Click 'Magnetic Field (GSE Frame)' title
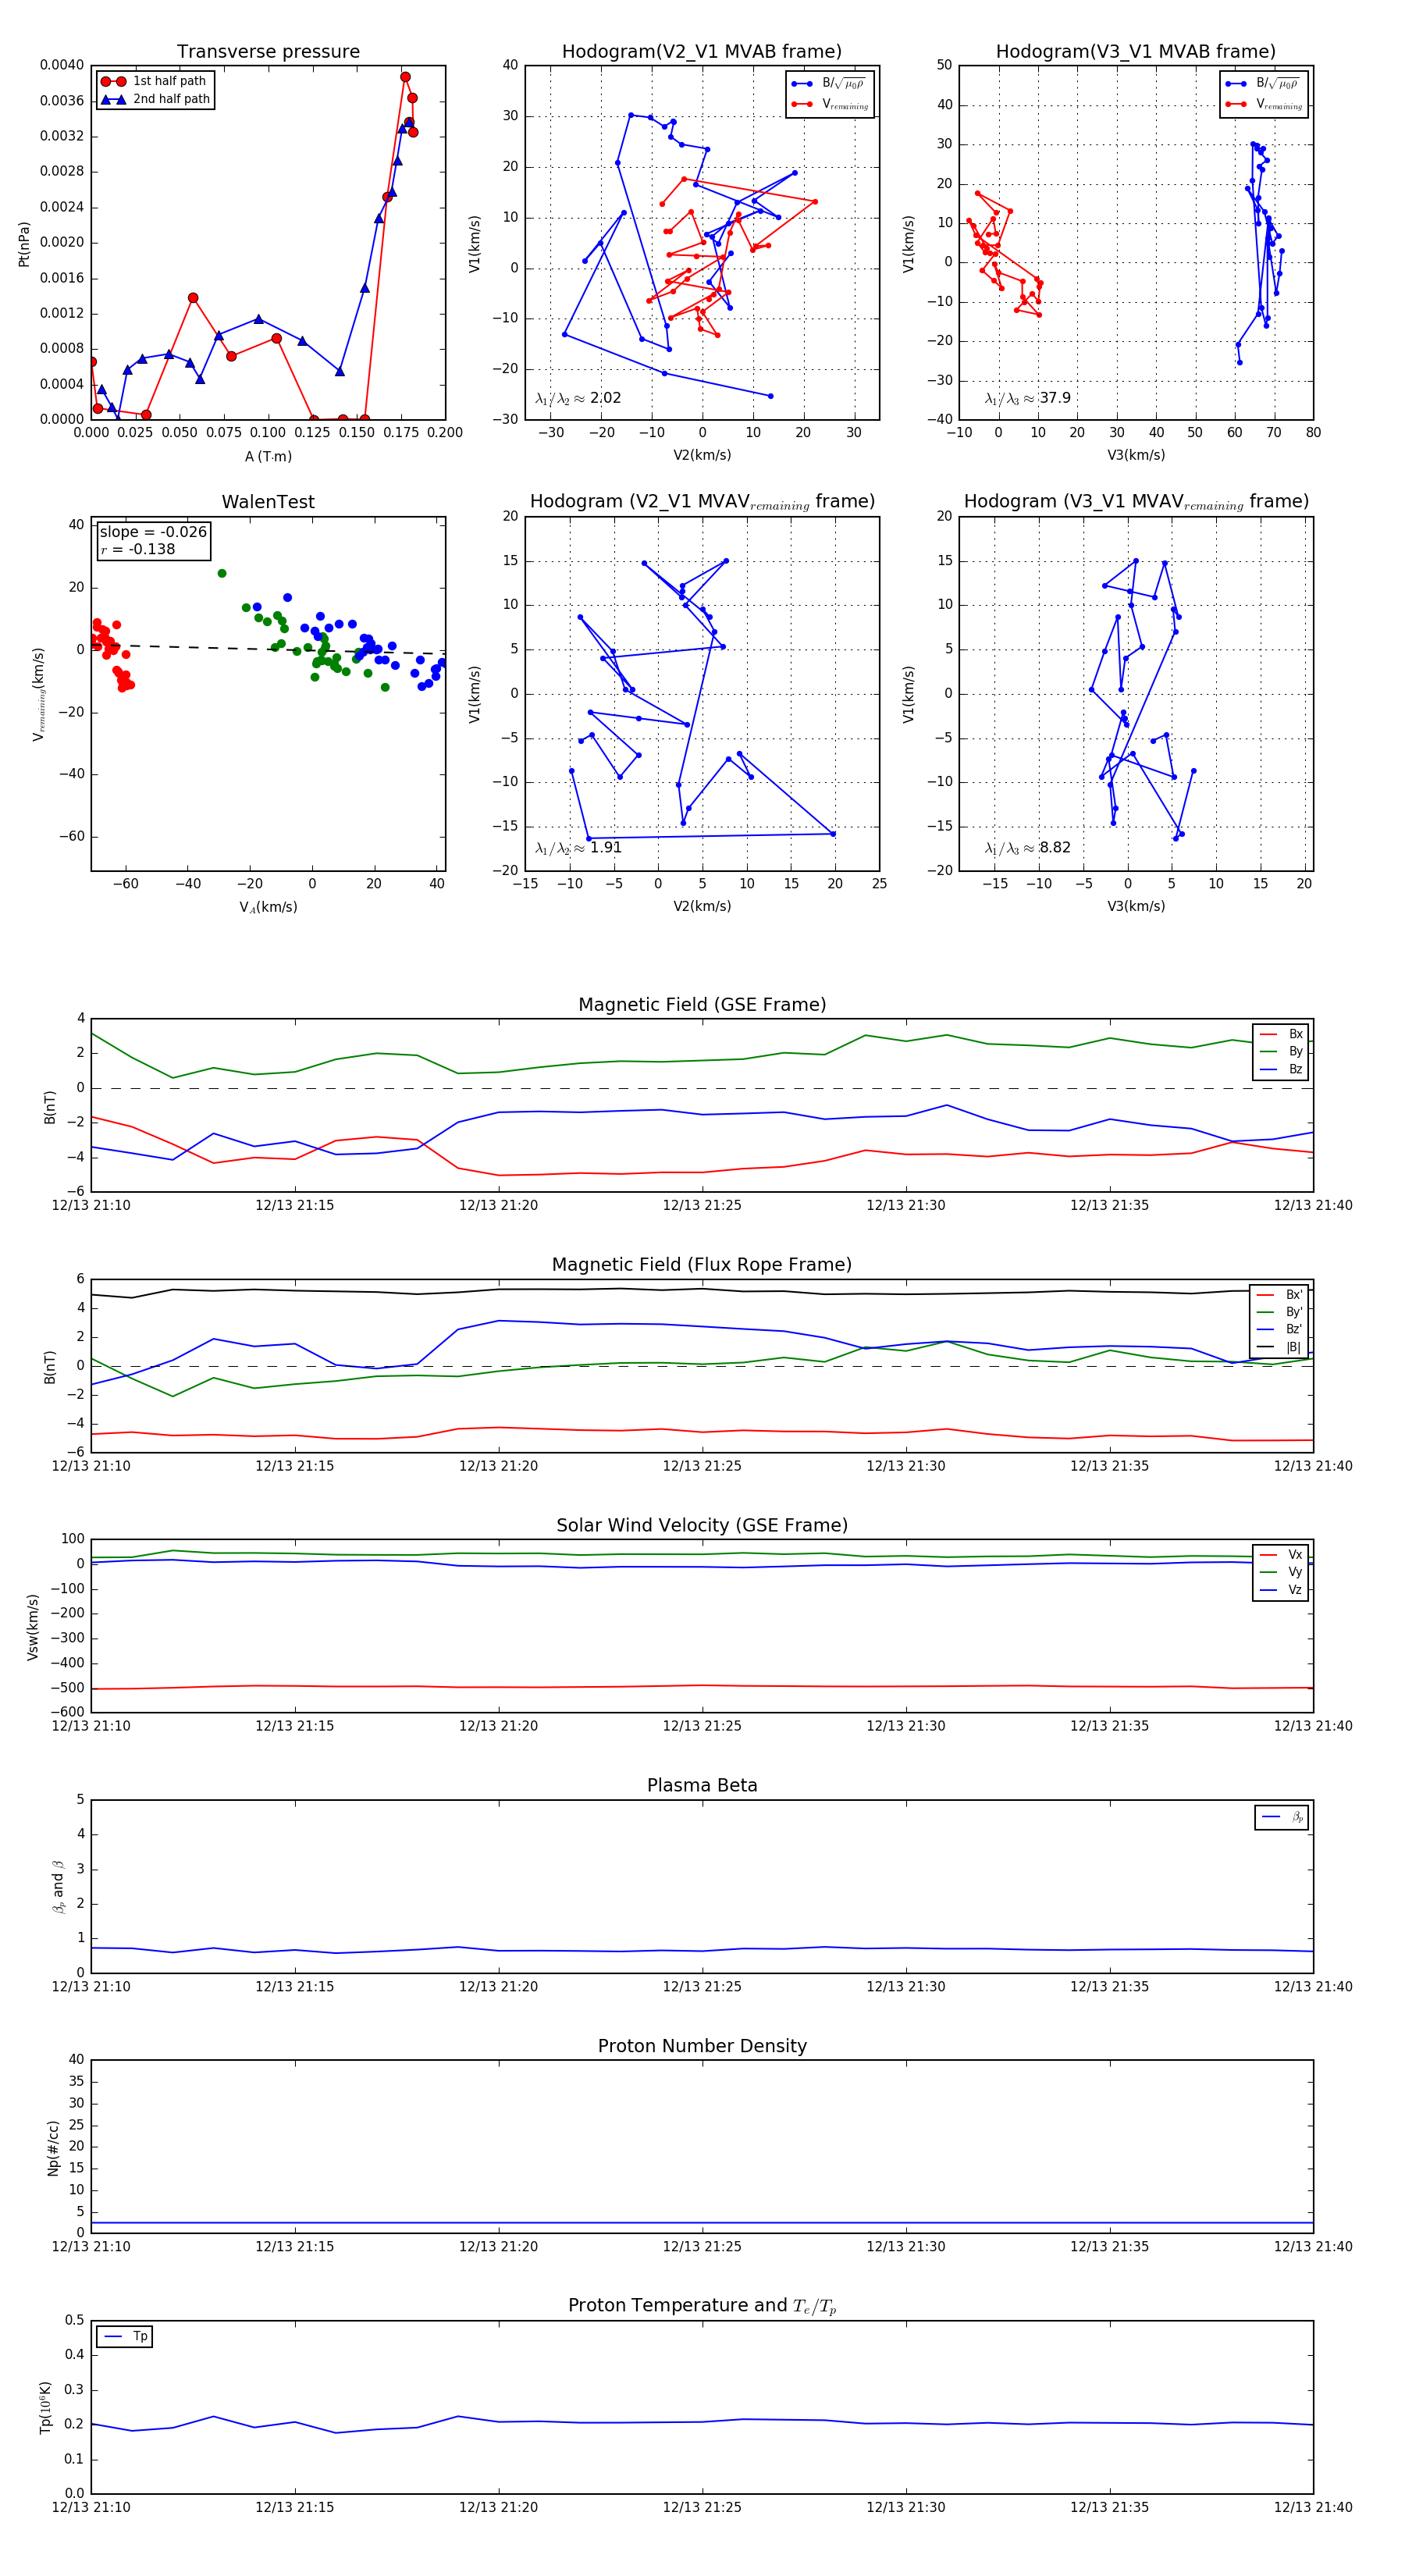The height and width of the screenshot is (2576, 1405). [702, 1005]
